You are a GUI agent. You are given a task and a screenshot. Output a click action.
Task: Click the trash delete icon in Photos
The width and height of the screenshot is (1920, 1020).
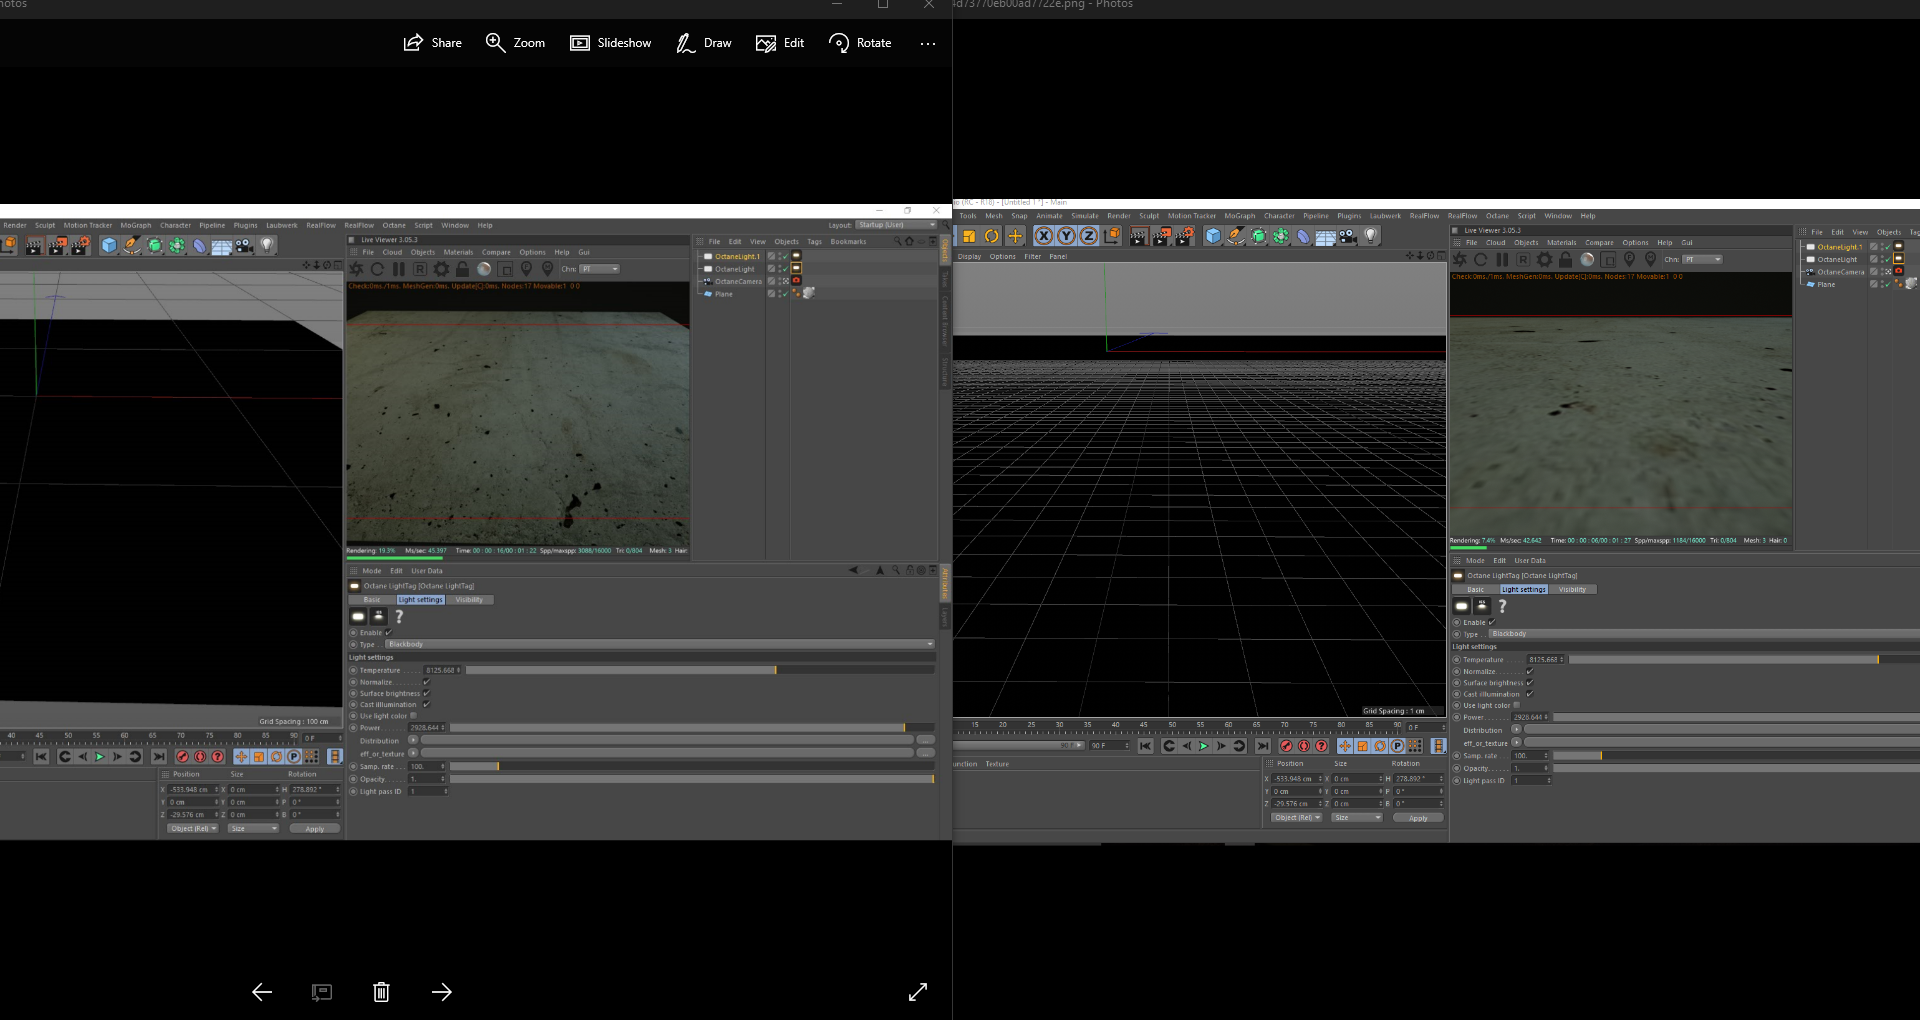coord(381,992)
